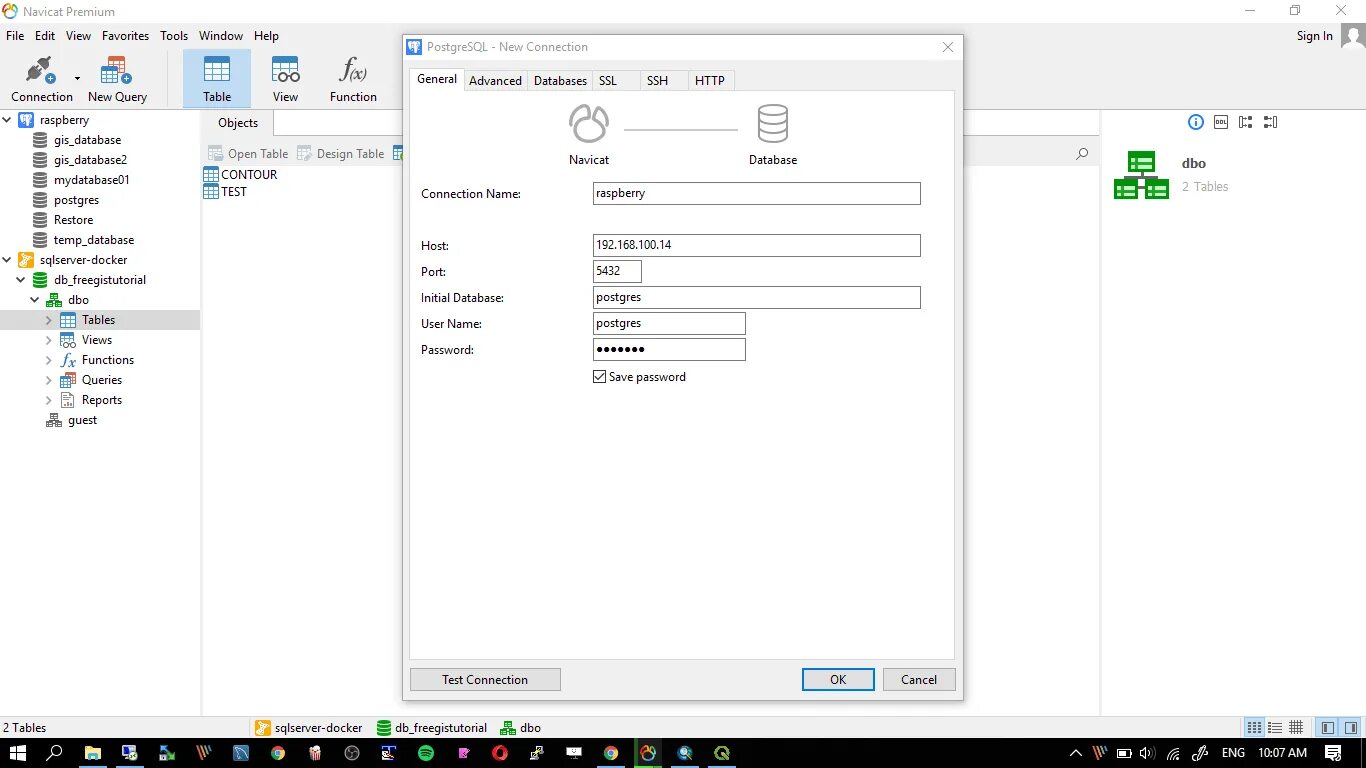1366x768 pixels.
Task: Open a New Query from the toolbar
Action: 117,79
